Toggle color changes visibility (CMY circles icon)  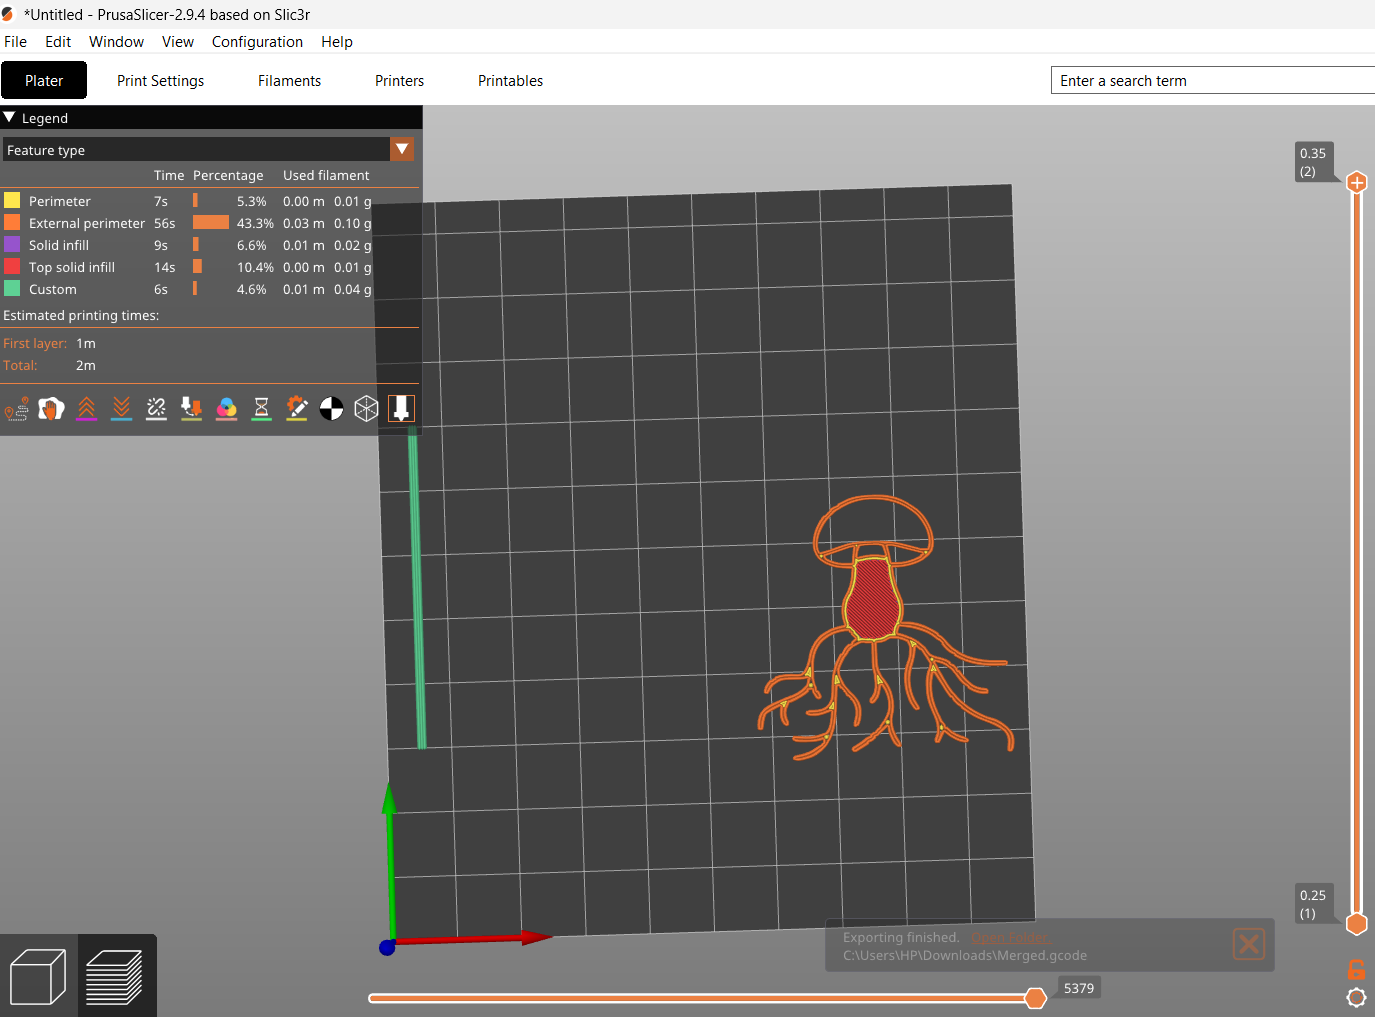227,408
